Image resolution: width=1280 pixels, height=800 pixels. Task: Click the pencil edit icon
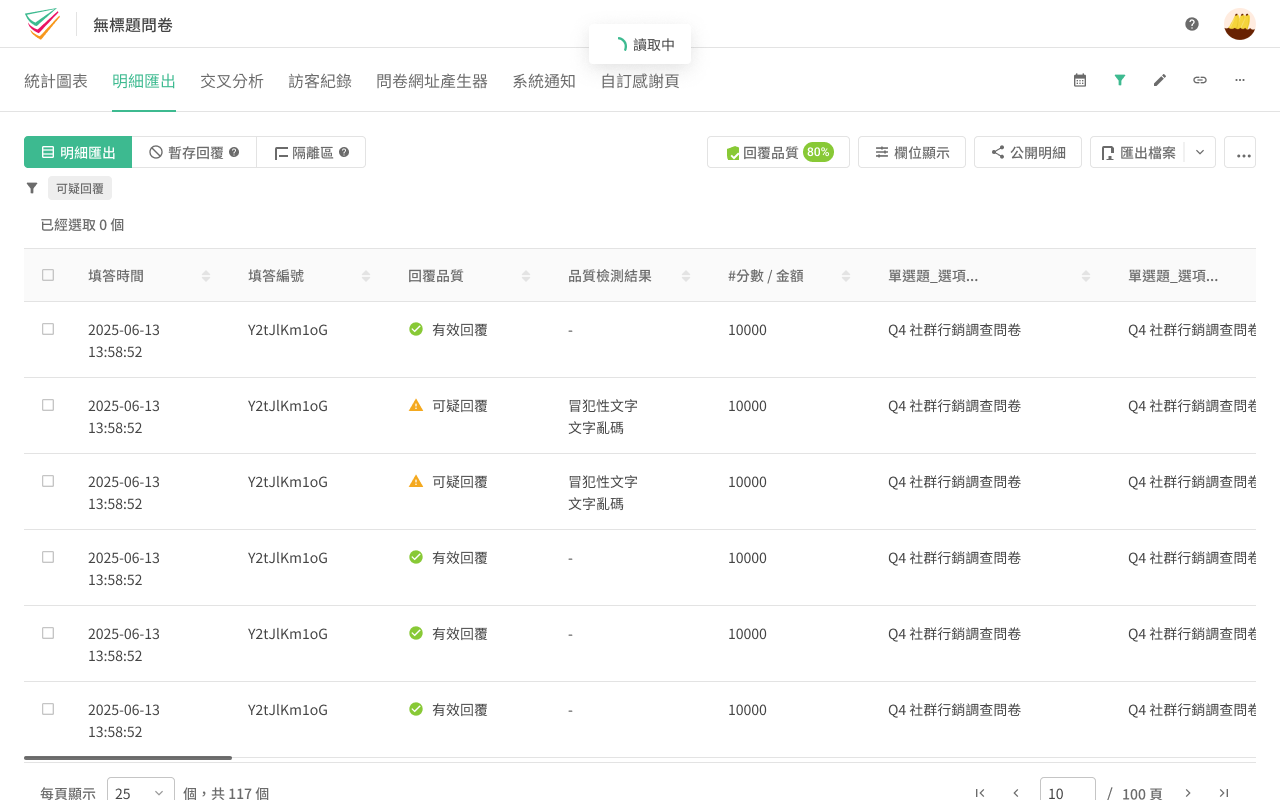tap(1160, 80)
